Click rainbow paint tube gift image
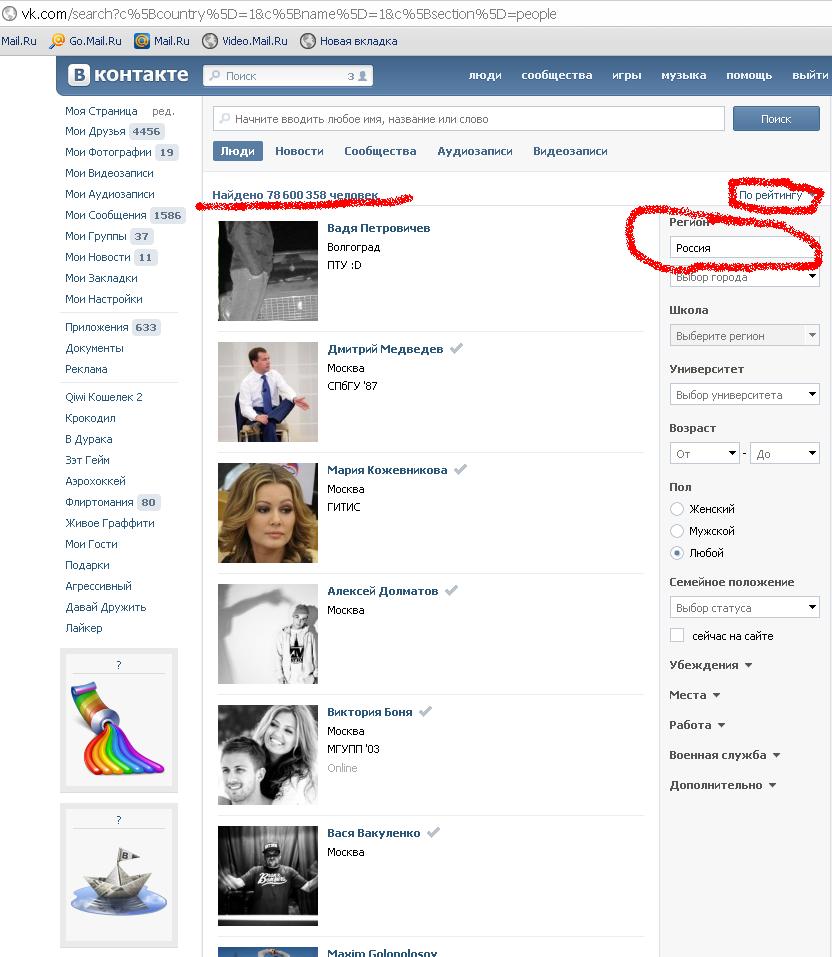 118,728
